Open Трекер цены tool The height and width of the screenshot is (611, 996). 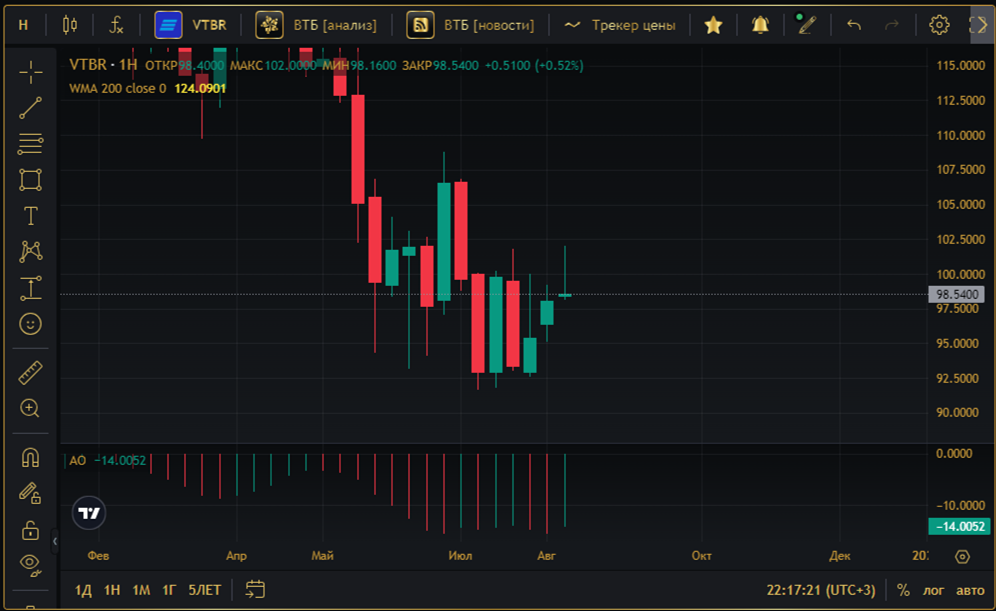(x=620, y=25)
